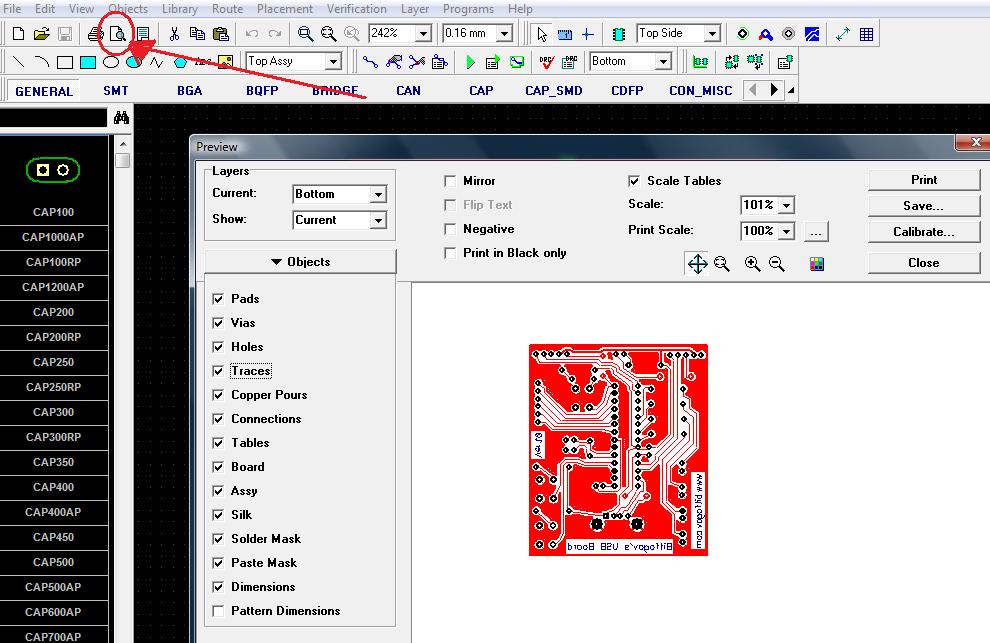Open the Verification menu
The width and height of the screenshot is (990, 643).
(x=357, y=9)
